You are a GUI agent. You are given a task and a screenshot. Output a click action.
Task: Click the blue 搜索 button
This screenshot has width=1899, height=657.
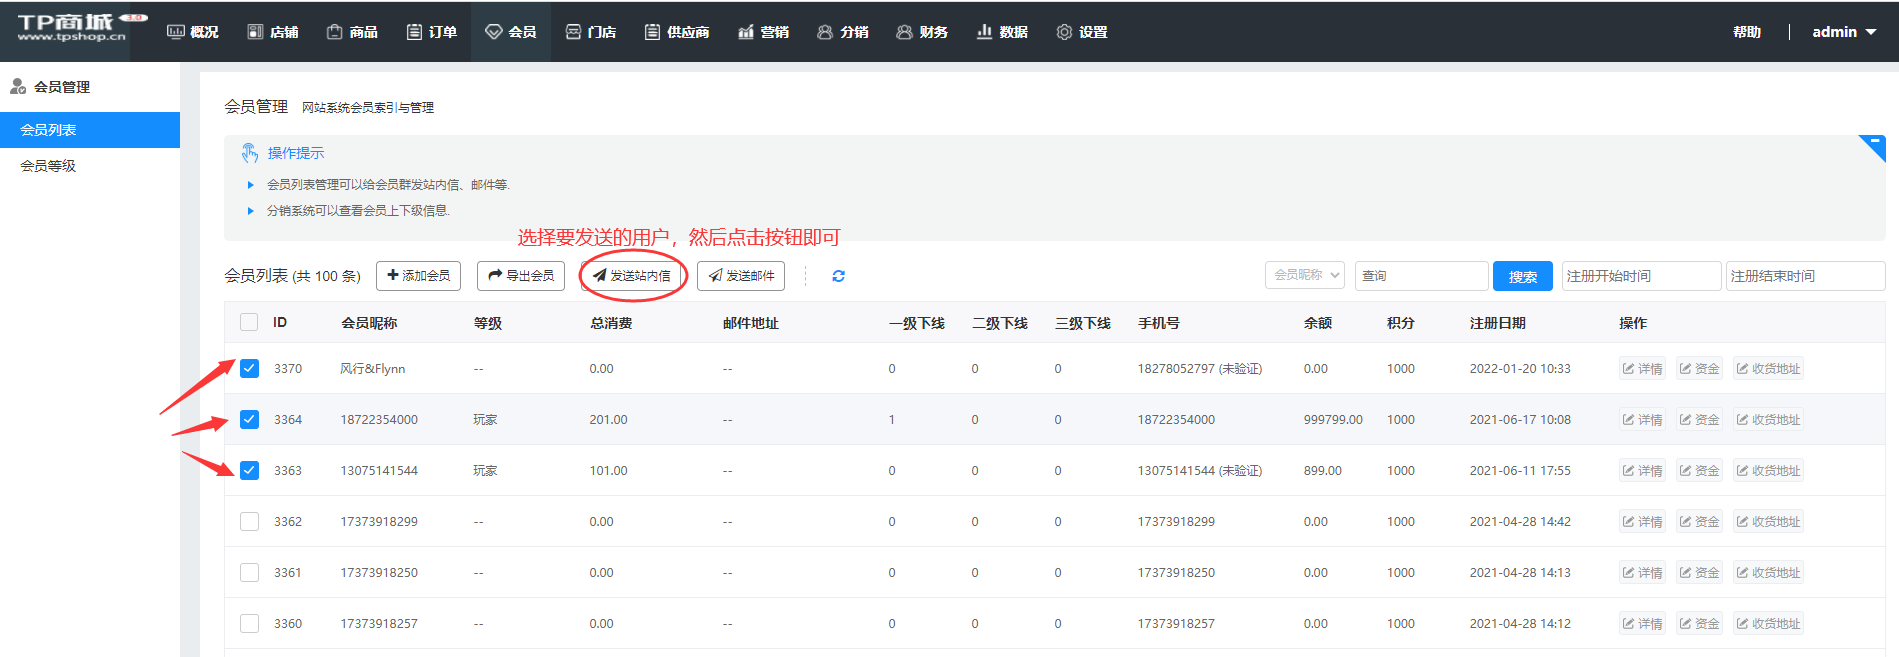(1522, 277)
